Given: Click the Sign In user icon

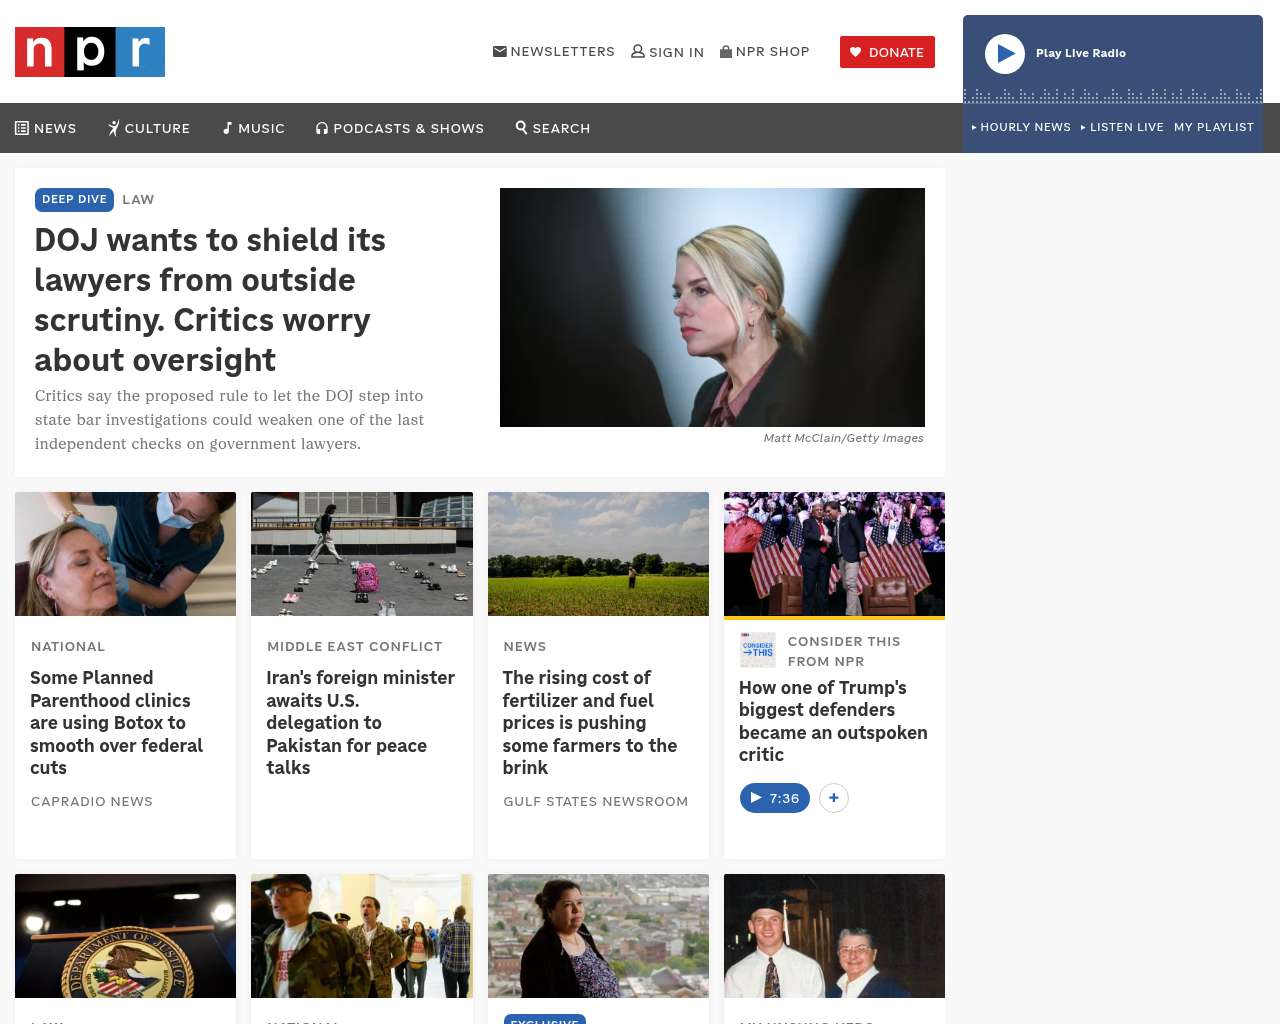Looking at the screenshot, I should tap(638, 52).
